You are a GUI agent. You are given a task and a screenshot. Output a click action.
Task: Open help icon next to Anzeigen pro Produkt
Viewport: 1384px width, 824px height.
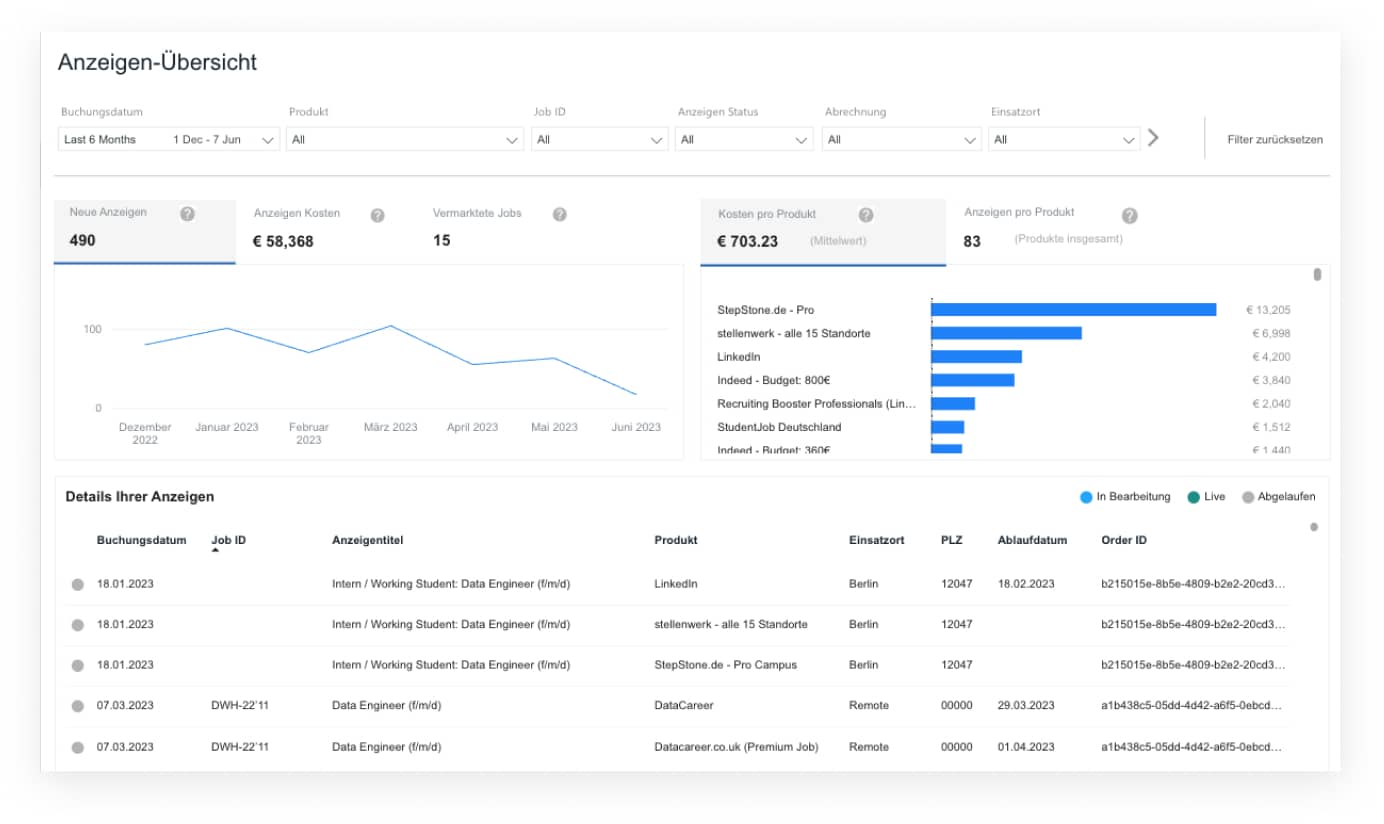pos(1129,215)
